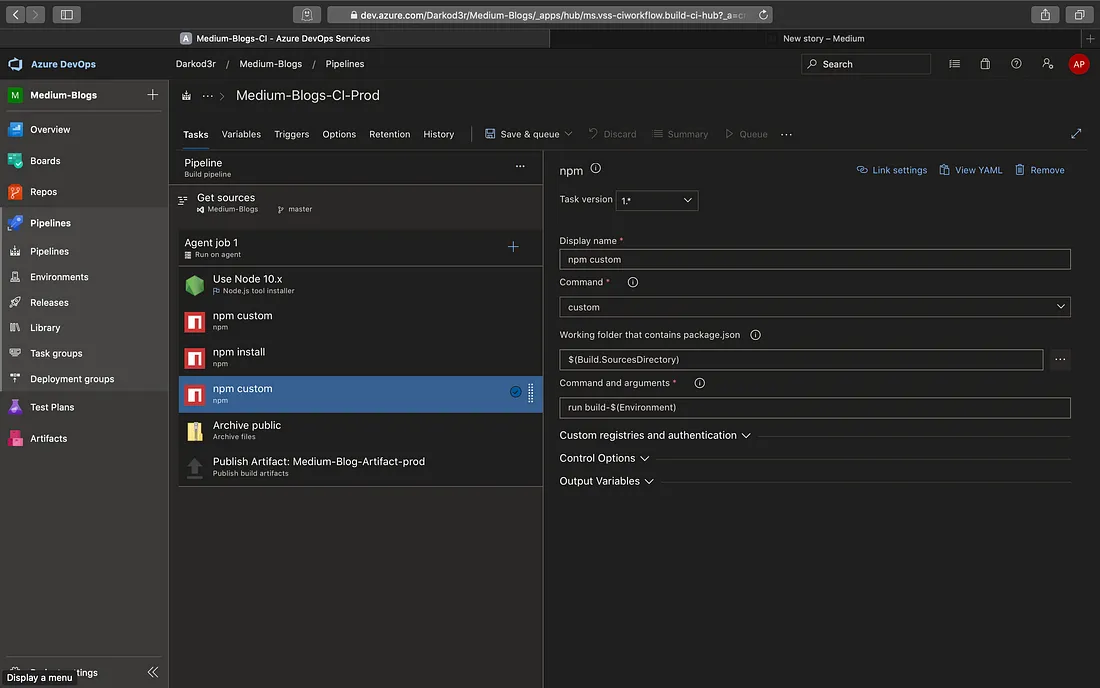Click View YAML

tap(970, 170)
